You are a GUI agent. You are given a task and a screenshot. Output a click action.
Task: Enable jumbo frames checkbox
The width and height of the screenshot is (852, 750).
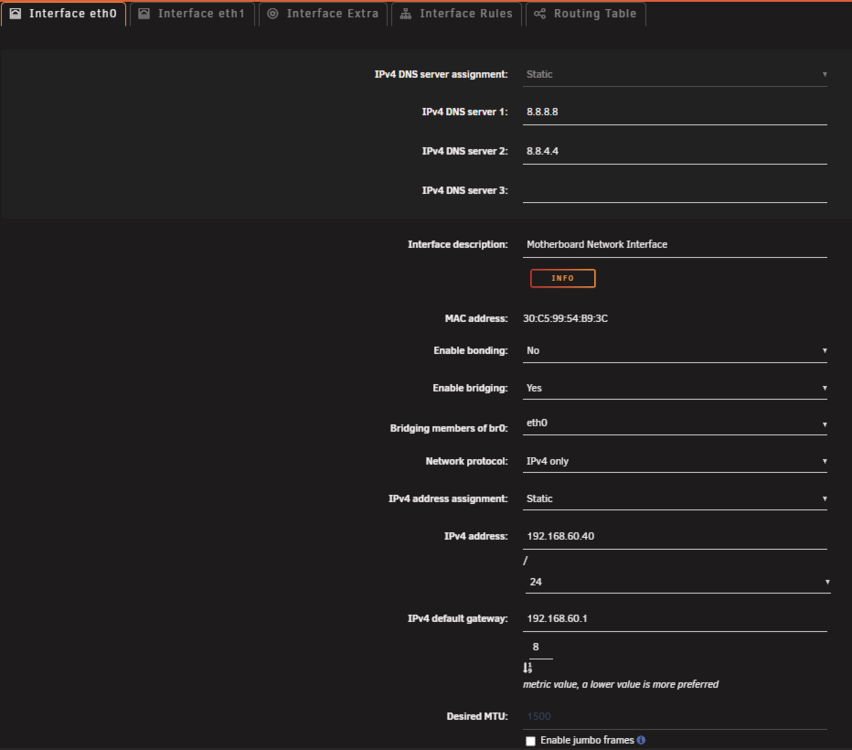530,741
